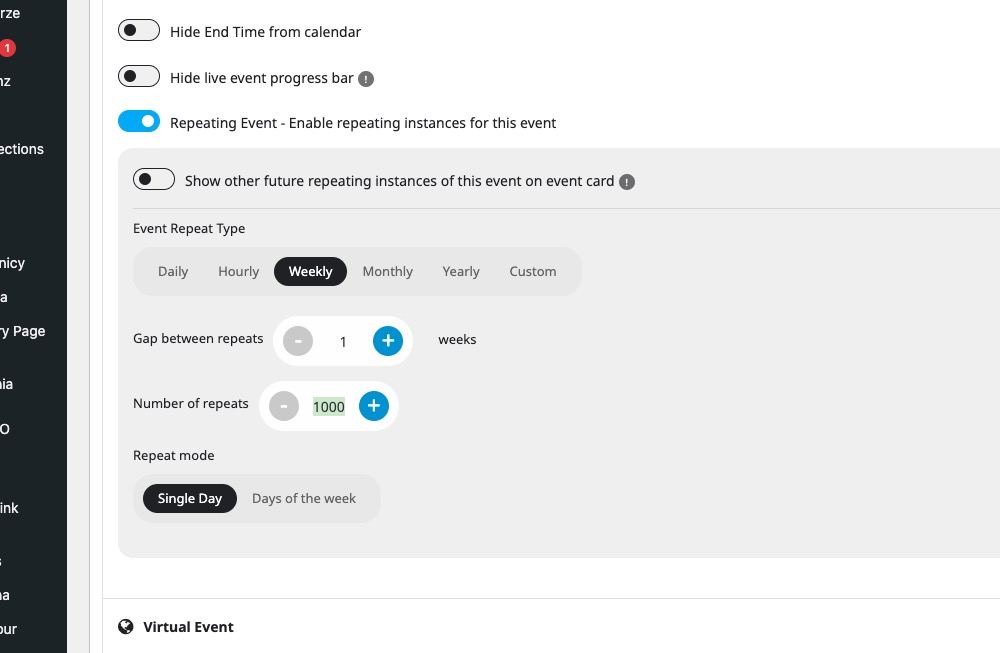Click info icon next to event card option
This screenshot has height=653, width=1000.
[x=627, y=182]
